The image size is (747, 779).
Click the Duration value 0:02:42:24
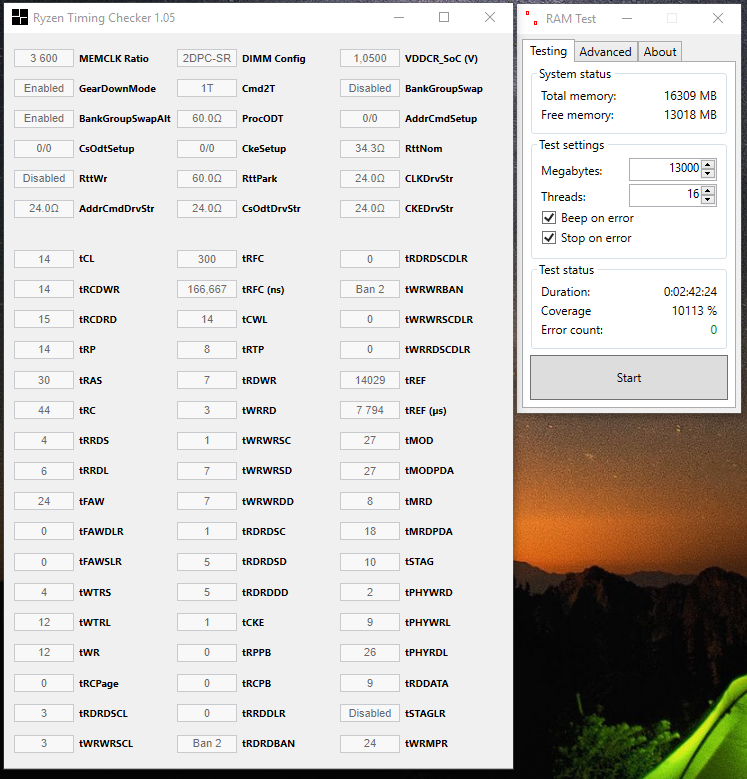point(690,292)
